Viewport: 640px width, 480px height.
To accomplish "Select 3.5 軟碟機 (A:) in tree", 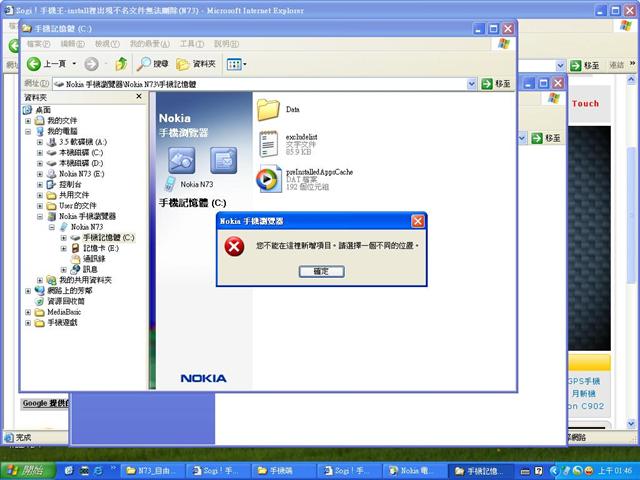I will point(83,142).
